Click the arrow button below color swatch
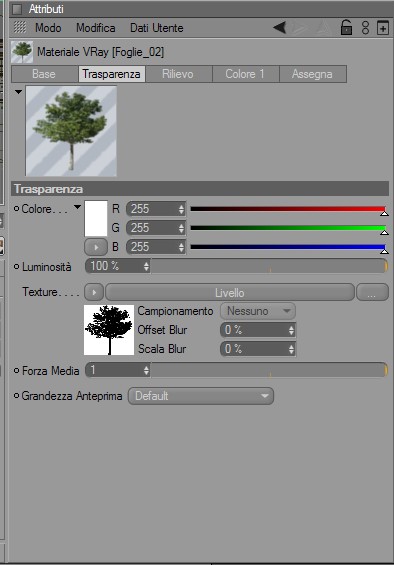The height and width of the screenshot is (565, 394). (x=96, y=247)
